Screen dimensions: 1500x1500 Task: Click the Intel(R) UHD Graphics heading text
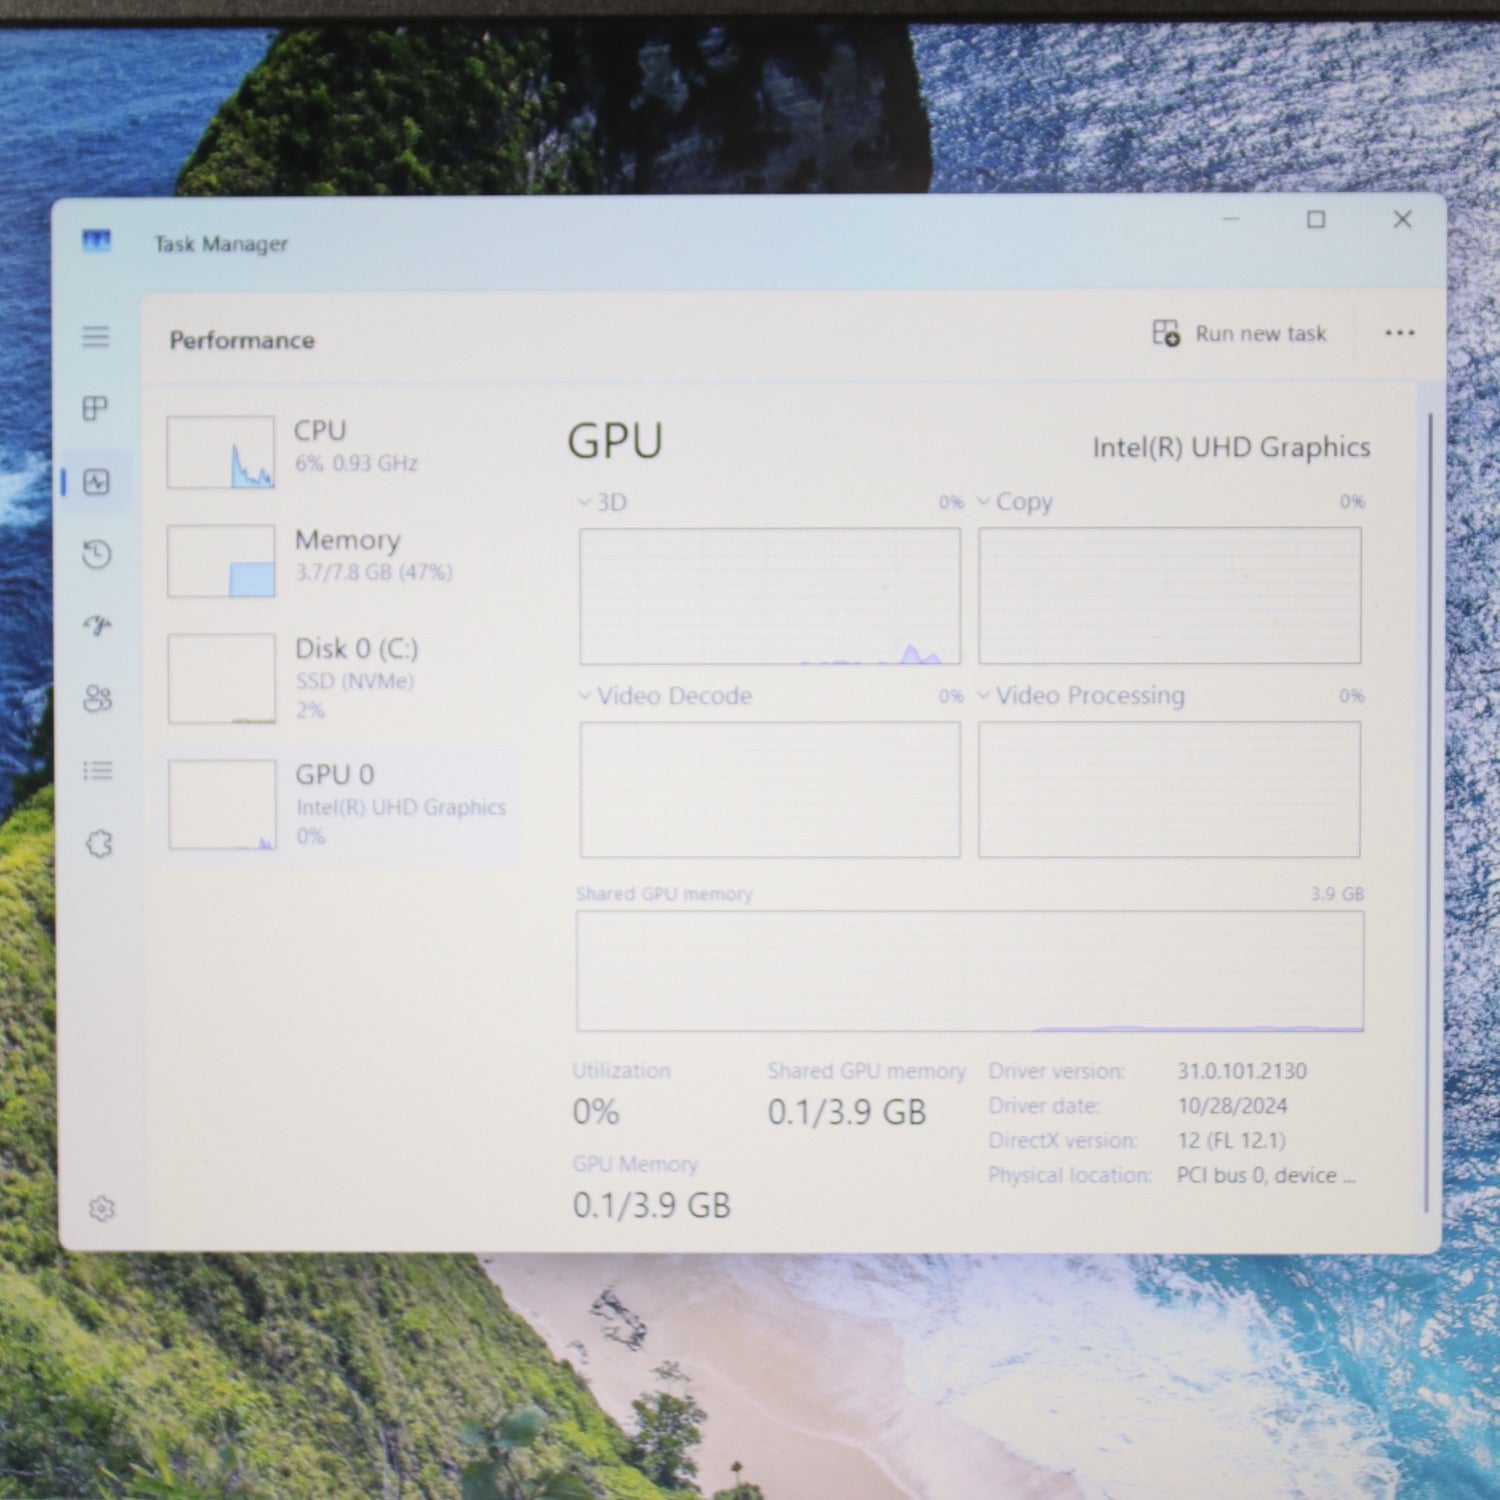point(1231,447)
